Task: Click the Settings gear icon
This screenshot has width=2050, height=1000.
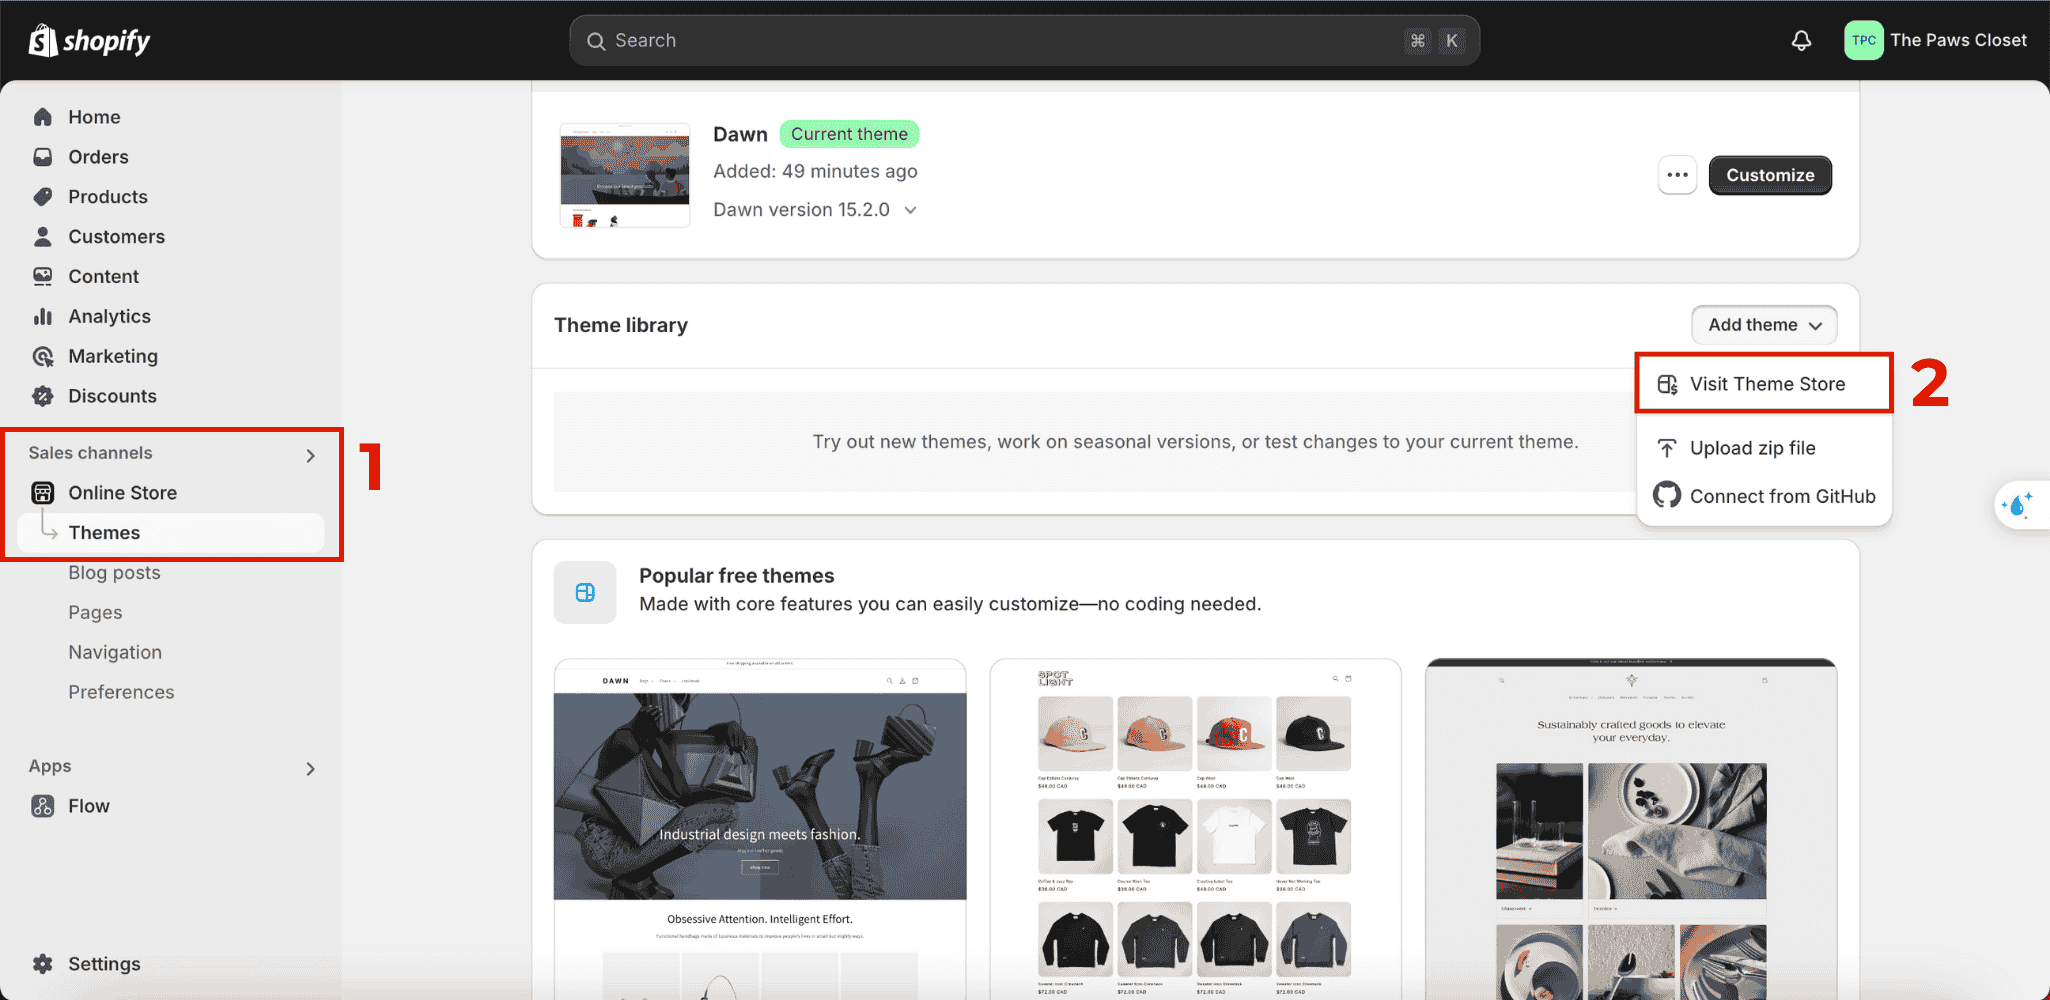Action: point(43,964)
